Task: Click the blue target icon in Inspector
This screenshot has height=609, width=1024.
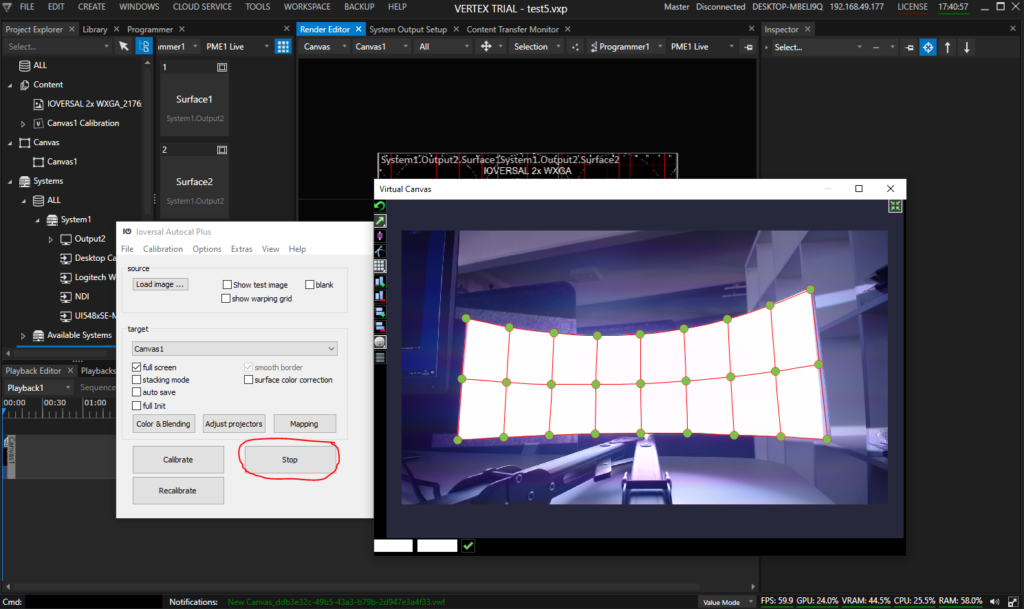Action: [928, 47]
